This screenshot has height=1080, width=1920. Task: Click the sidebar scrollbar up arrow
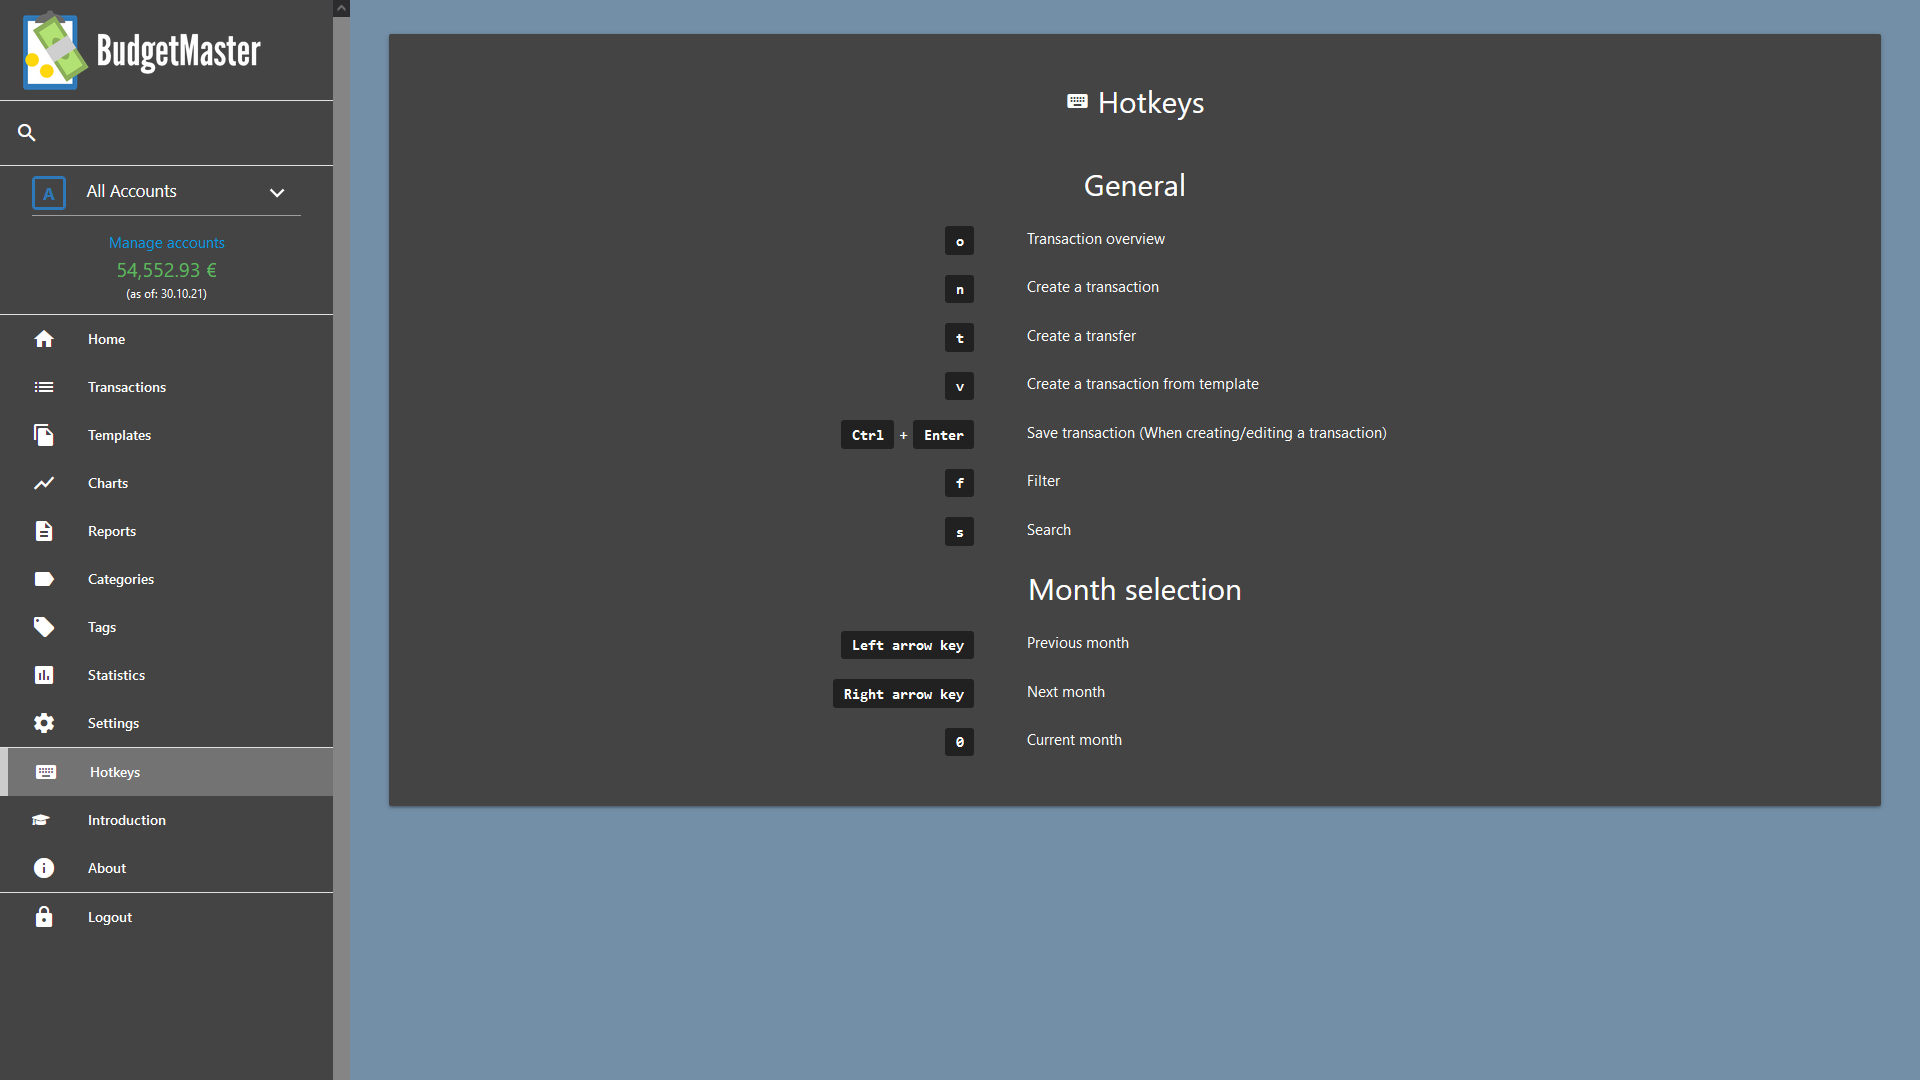pyautogui.click(x=341, y=8)
